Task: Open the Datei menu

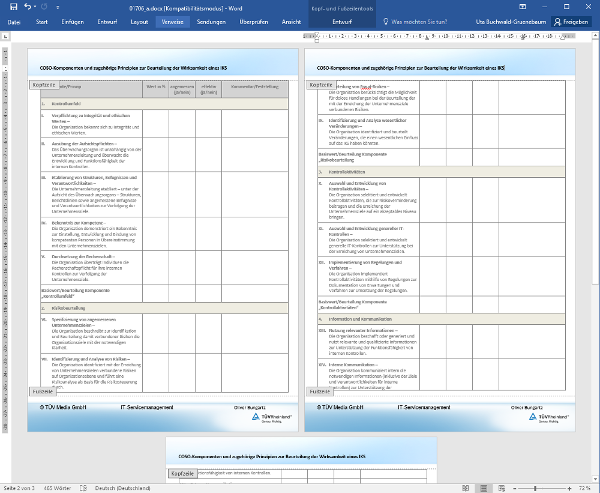Action: pos(14,20)
